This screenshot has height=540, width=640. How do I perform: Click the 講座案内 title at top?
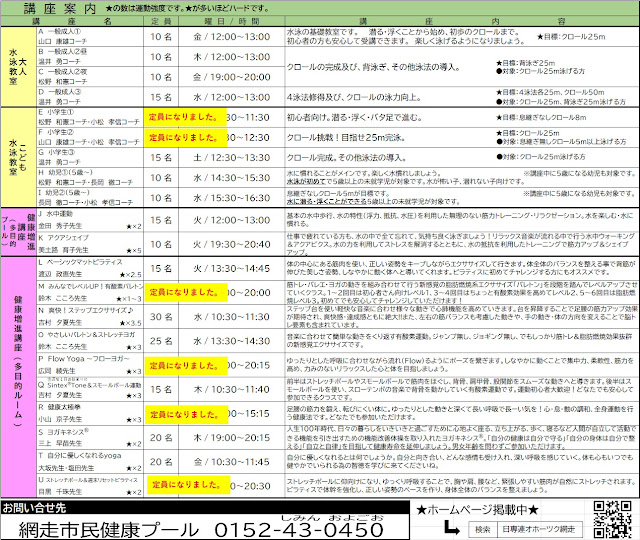[x=60, y=9]
